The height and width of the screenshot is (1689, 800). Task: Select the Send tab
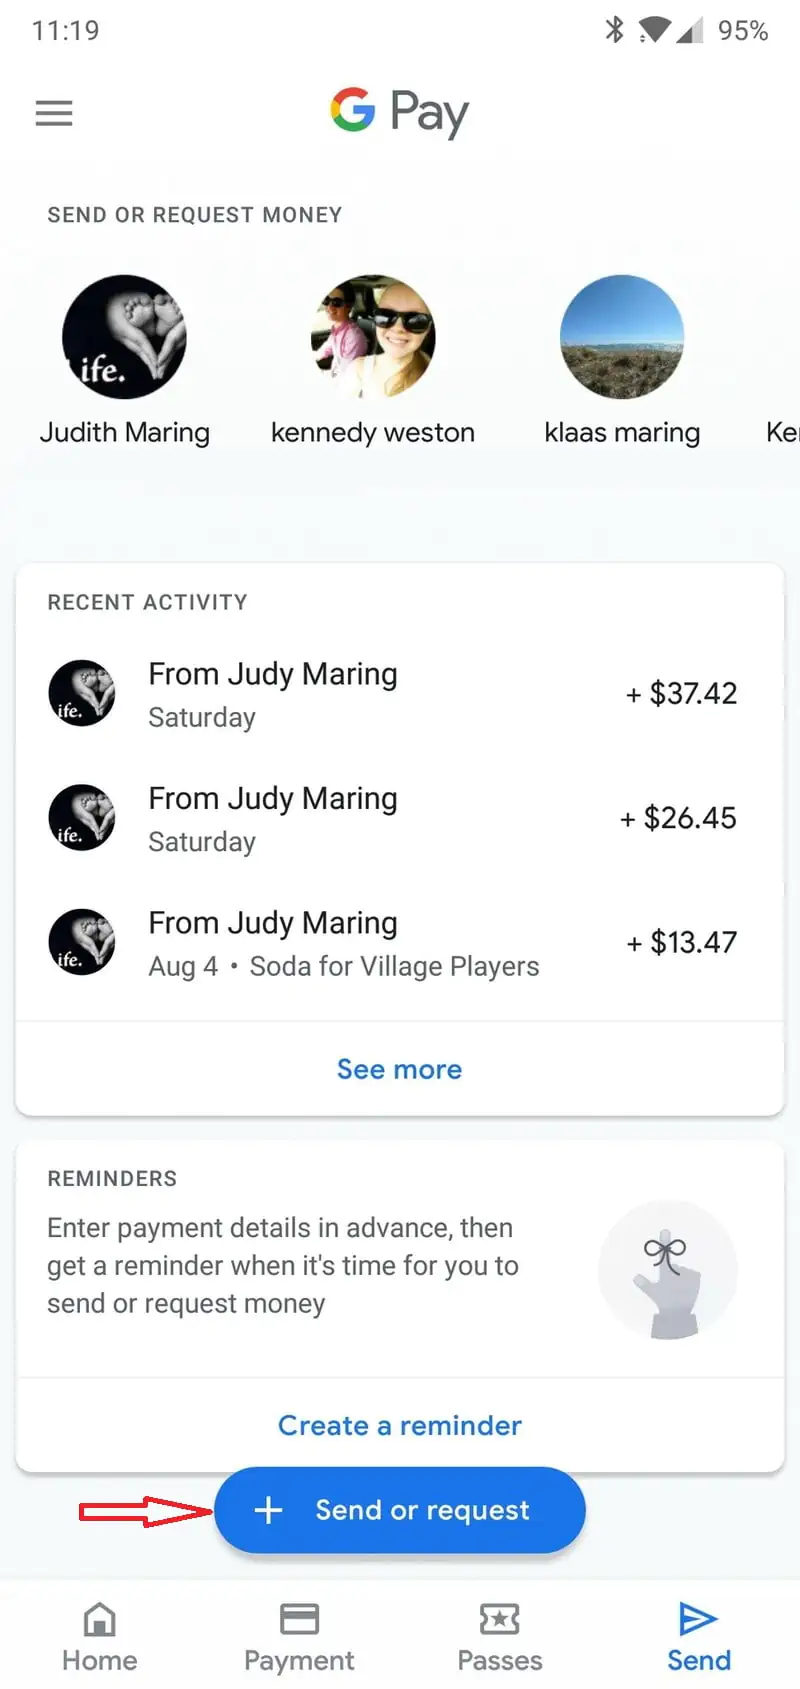point(699,1637)
